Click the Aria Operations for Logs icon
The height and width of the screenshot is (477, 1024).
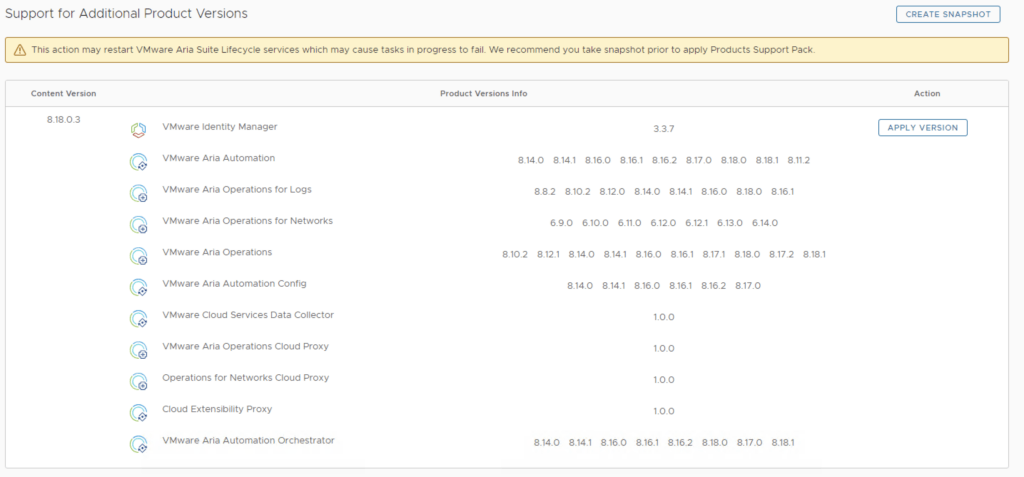pos(139,193)
